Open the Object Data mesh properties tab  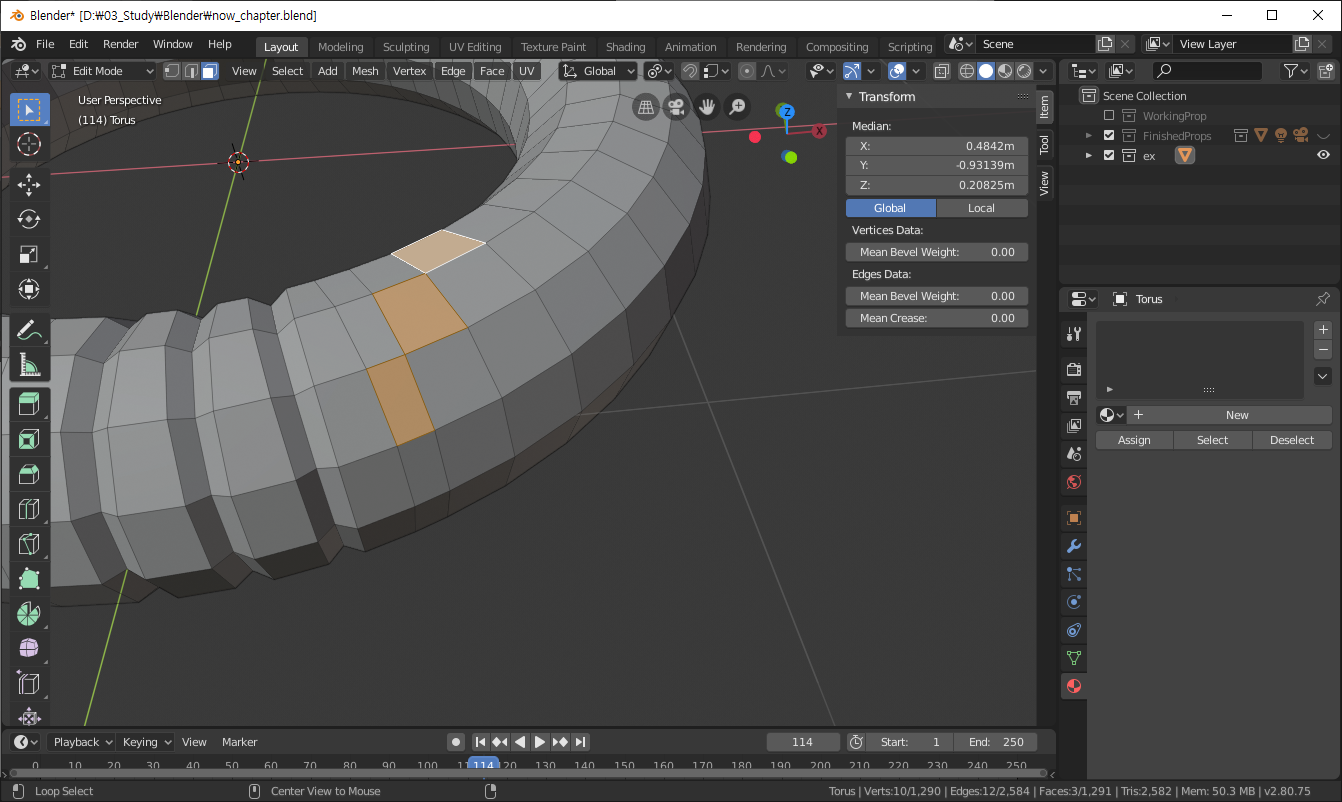coord(1074,658)
